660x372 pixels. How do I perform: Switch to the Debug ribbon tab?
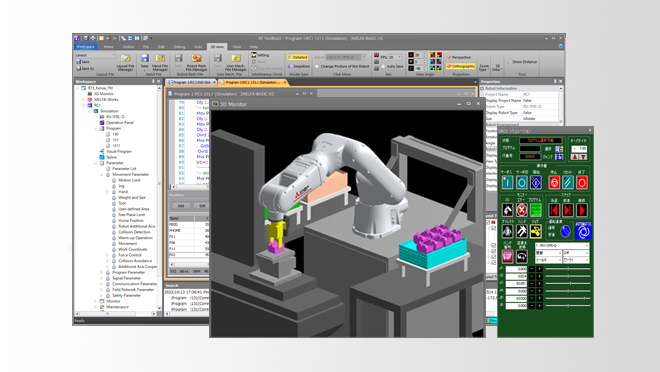point(179,47)
